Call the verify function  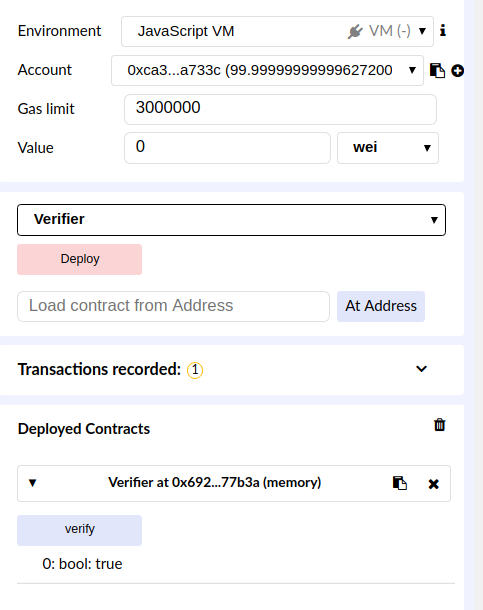[x=79, y=530]
